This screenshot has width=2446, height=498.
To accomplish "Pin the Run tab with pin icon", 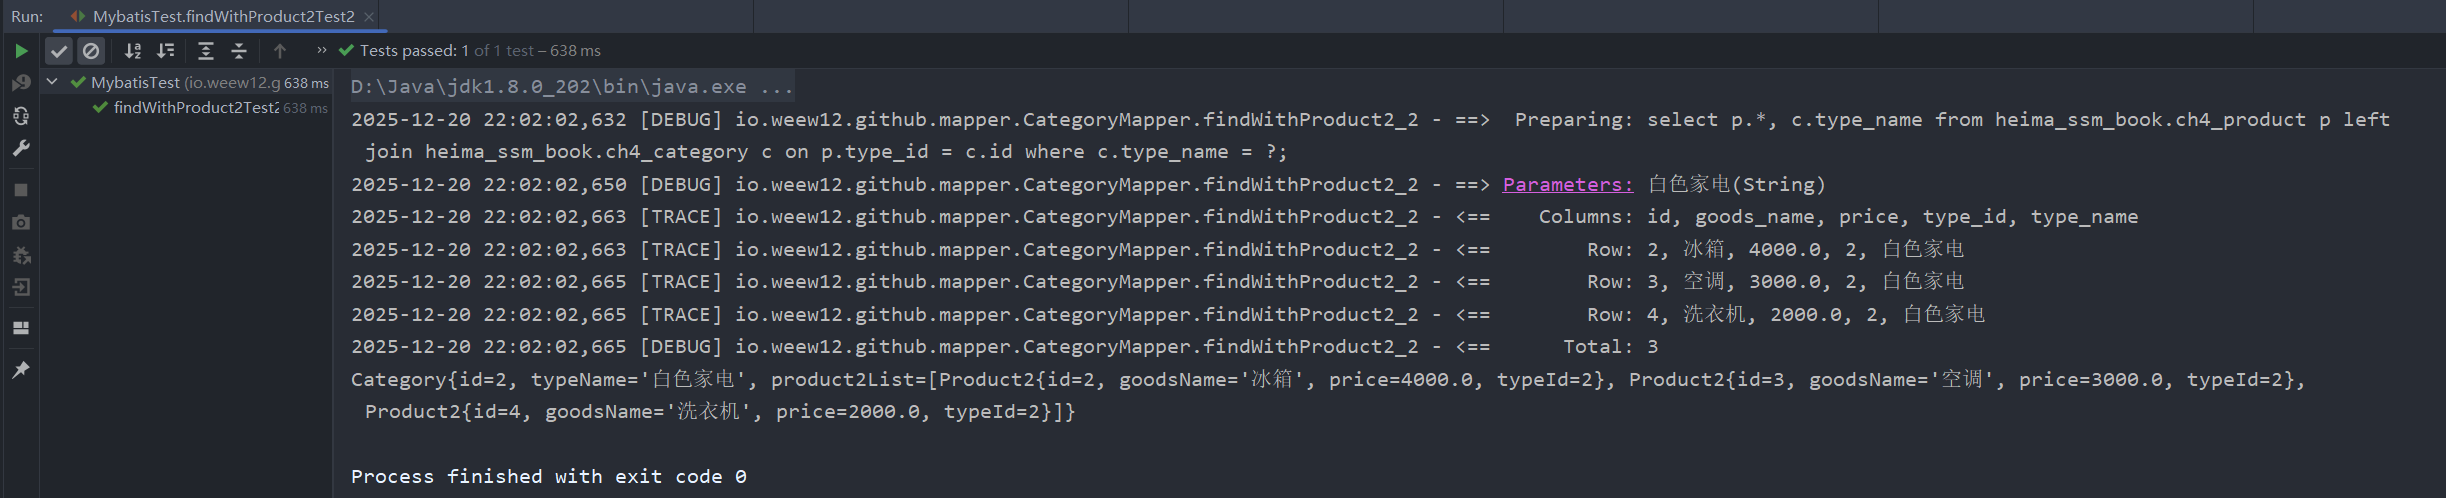I will point(21,370).
